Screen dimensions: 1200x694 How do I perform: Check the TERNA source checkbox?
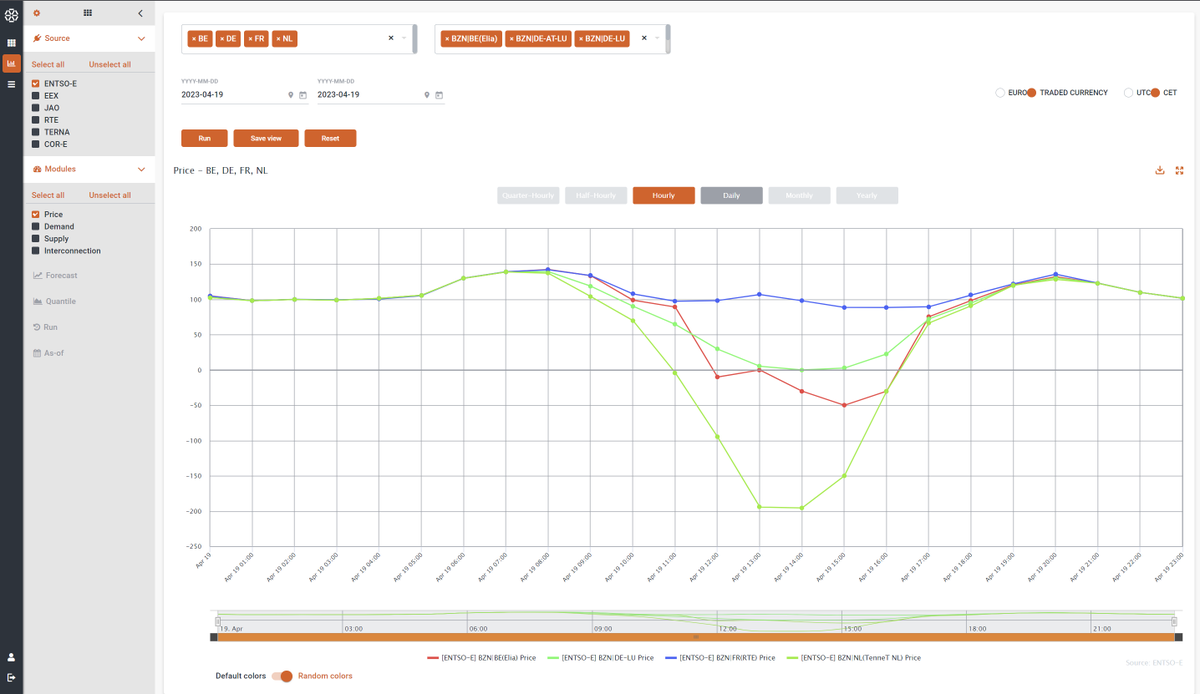coord(36,132)
